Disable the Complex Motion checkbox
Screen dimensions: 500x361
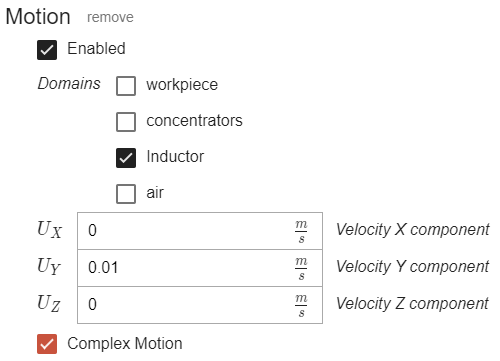[x=47, y=344]
